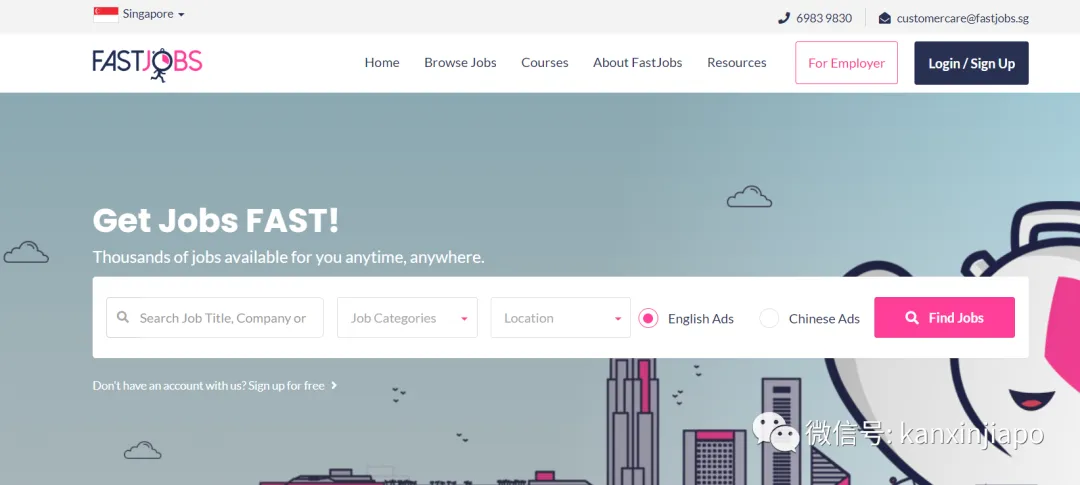Expand the Location dropdown
1080x485 pixels.
point(561,318)
